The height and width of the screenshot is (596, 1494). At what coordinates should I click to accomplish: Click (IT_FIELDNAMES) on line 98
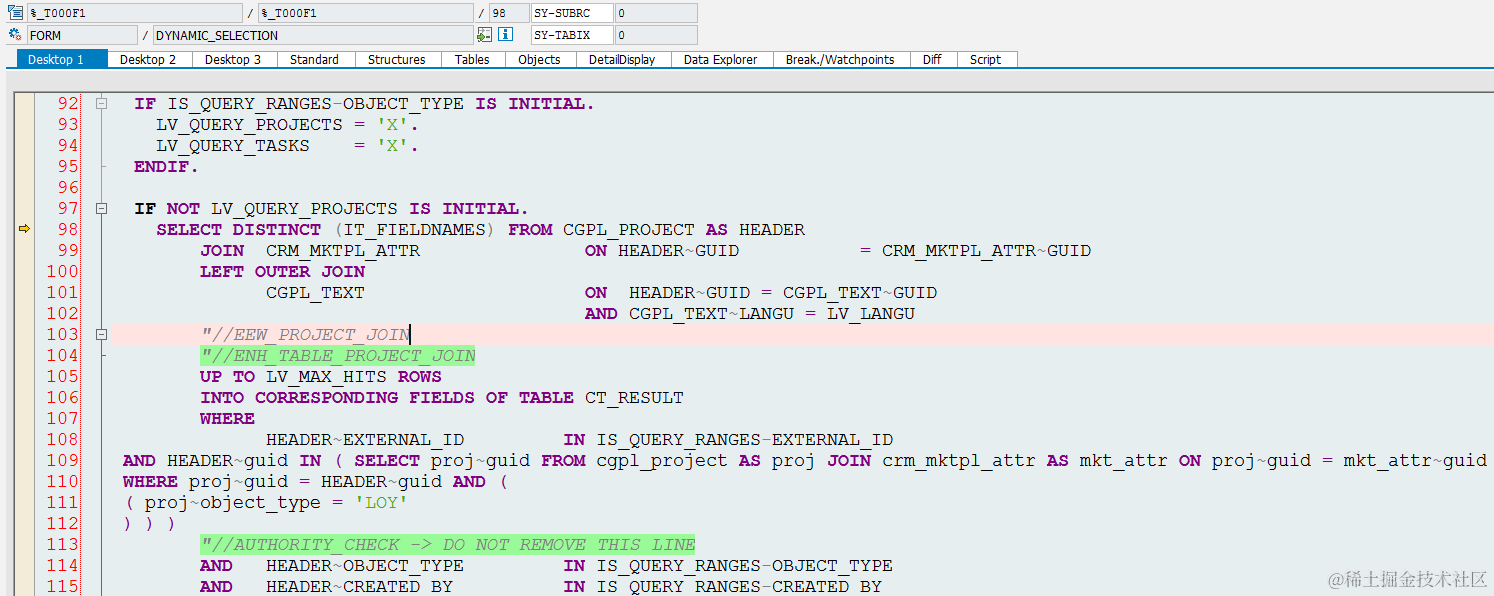(x=415, y=230)
